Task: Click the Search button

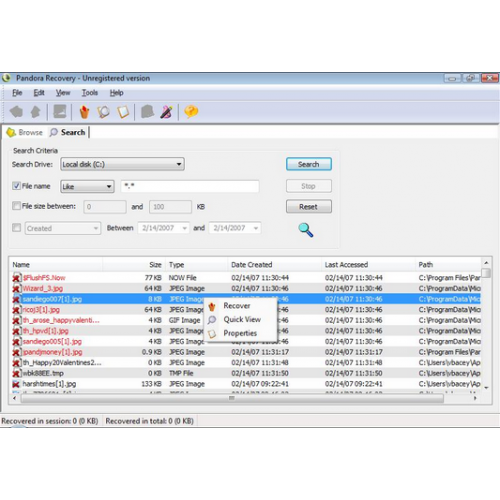Action: pos(309,164)
